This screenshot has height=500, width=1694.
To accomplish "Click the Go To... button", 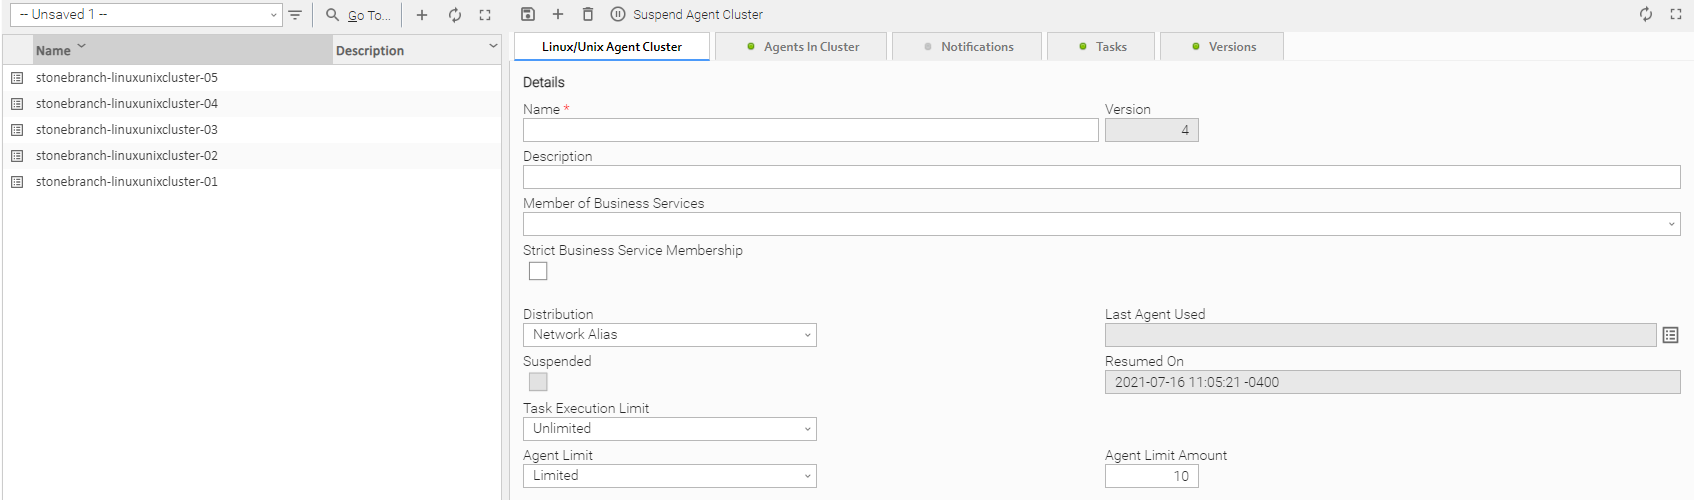I will pyautogui.click(x=359, y=15).
